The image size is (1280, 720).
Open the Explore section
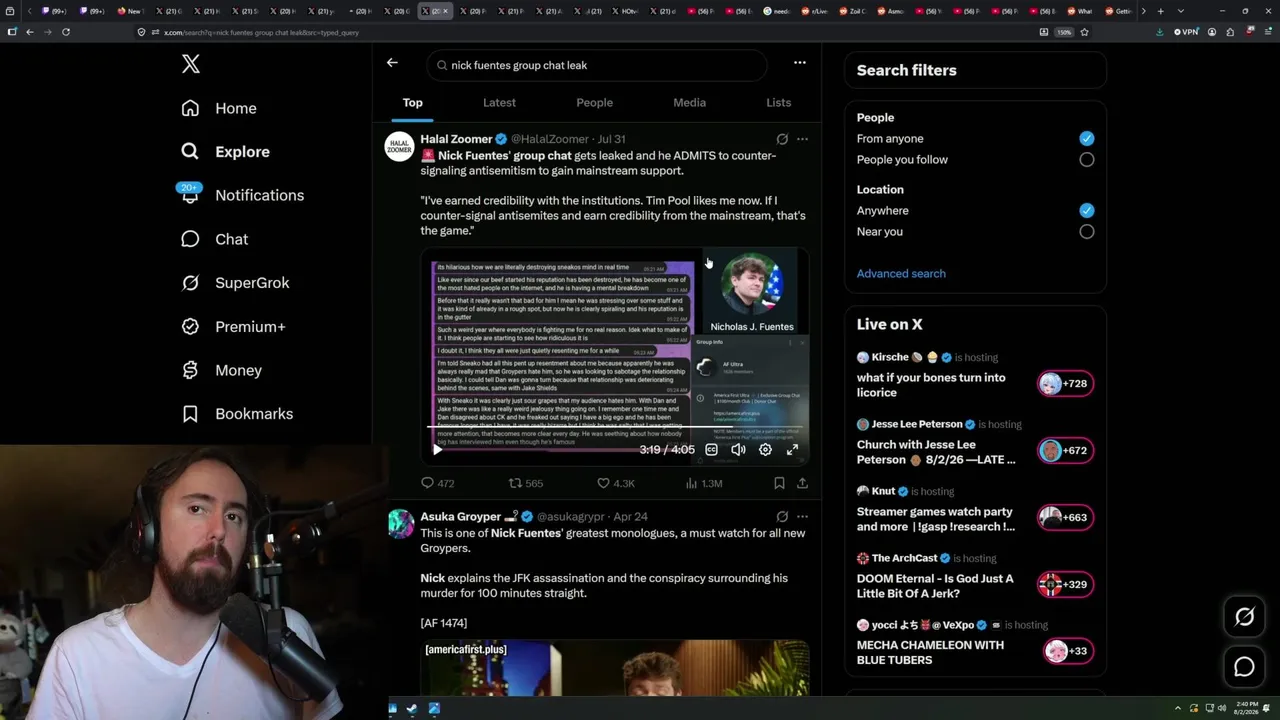(x=226, y=152)
